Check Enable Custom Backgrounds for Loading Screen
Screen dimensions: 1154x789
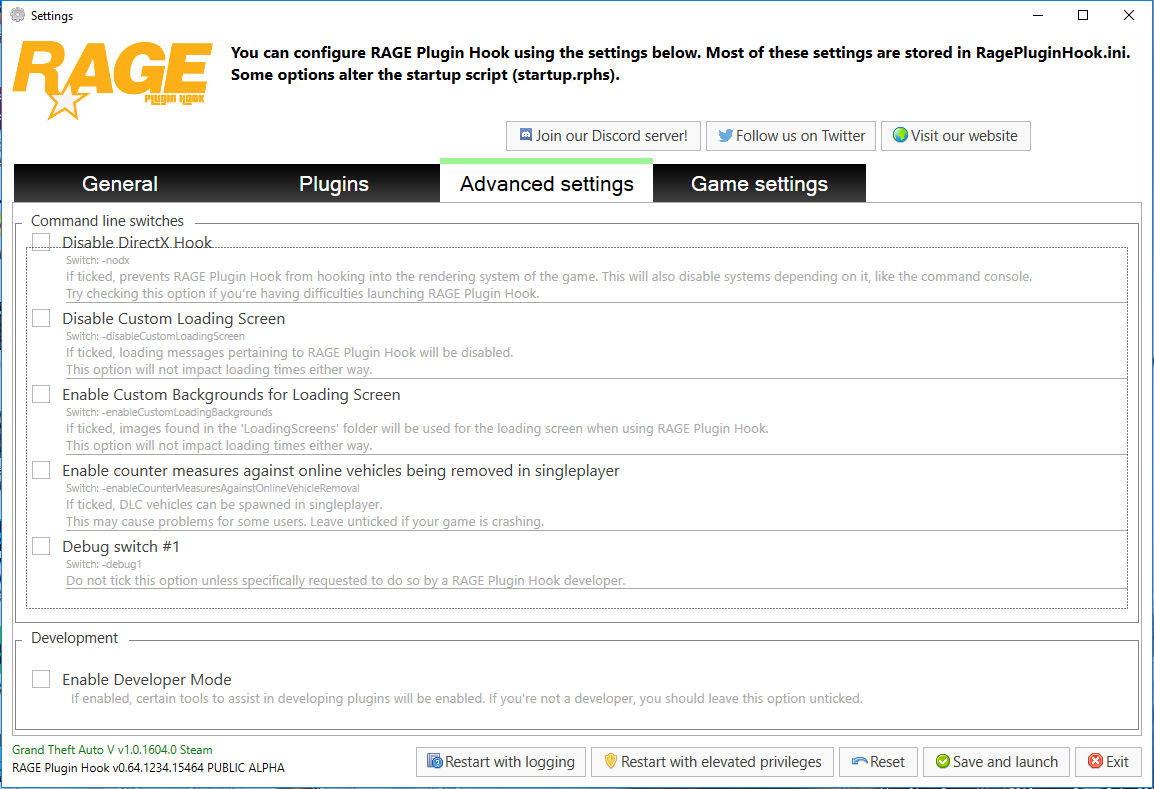click(41, 394)
